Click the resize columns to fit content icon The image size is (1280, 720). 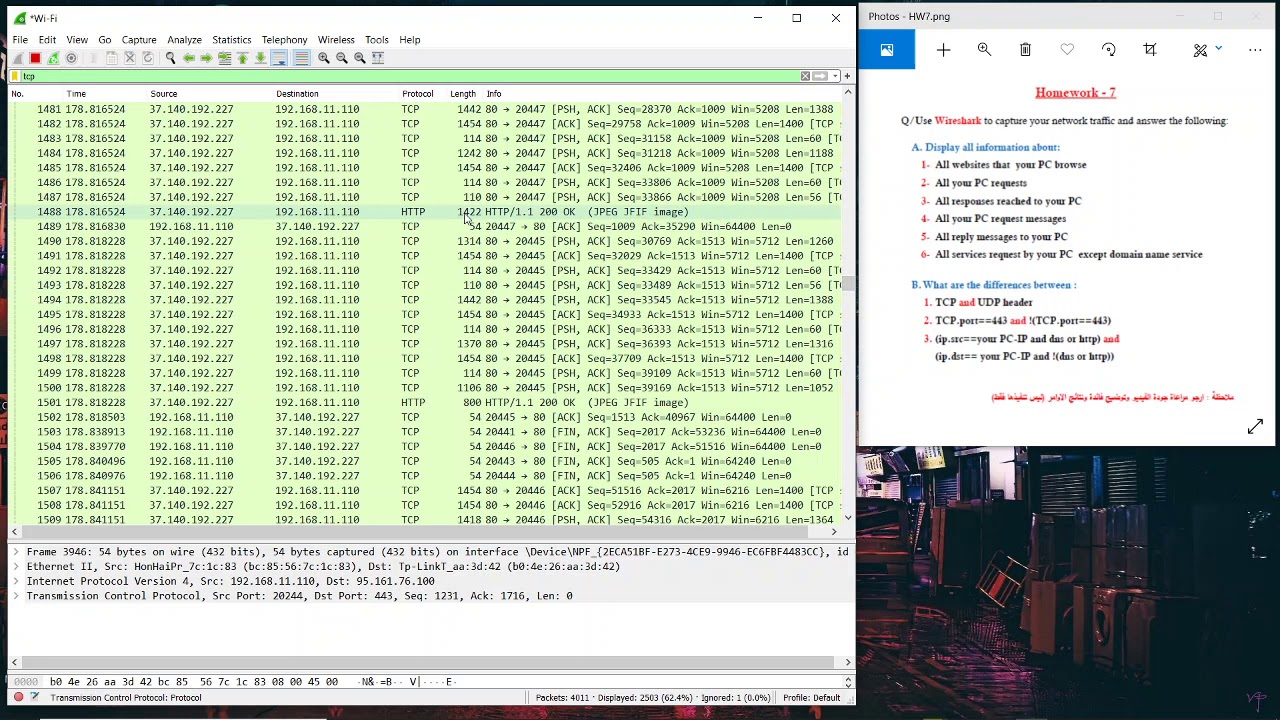(x=377, y=58)
